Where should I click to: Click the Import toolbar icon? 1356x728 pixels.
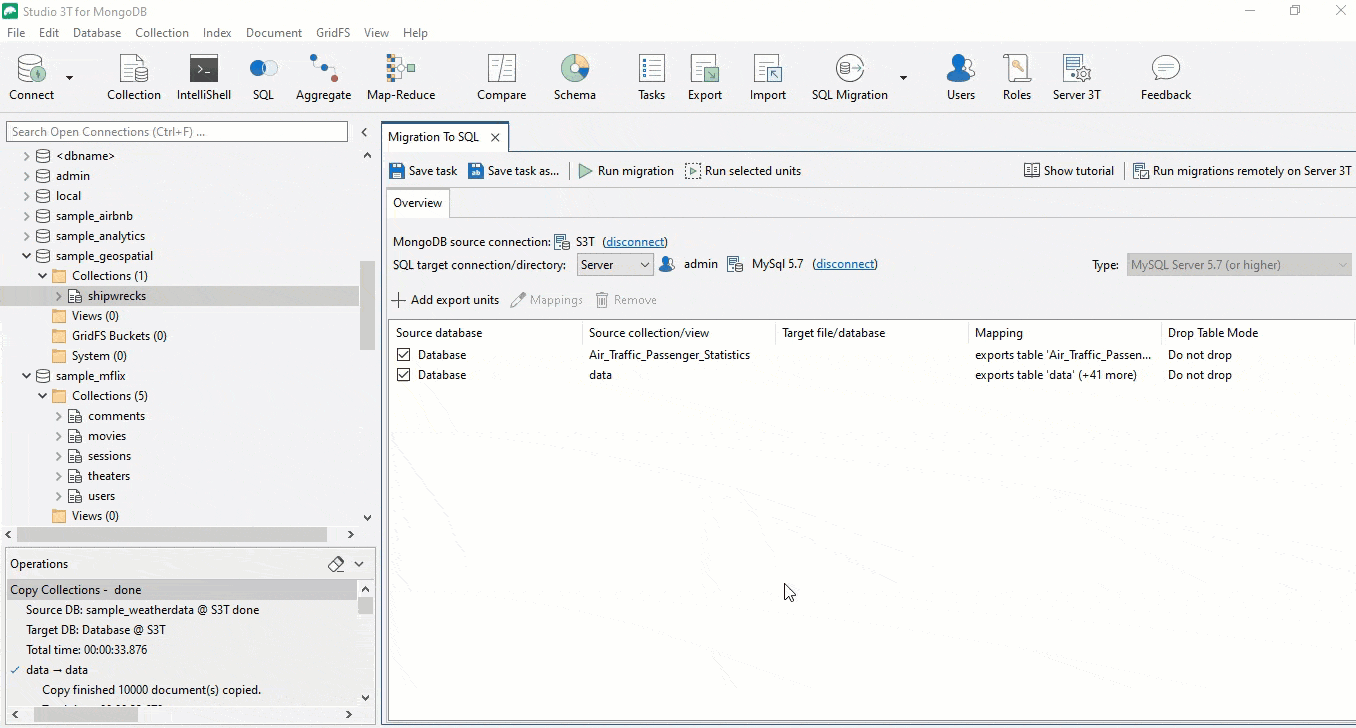tap(768, 78)
